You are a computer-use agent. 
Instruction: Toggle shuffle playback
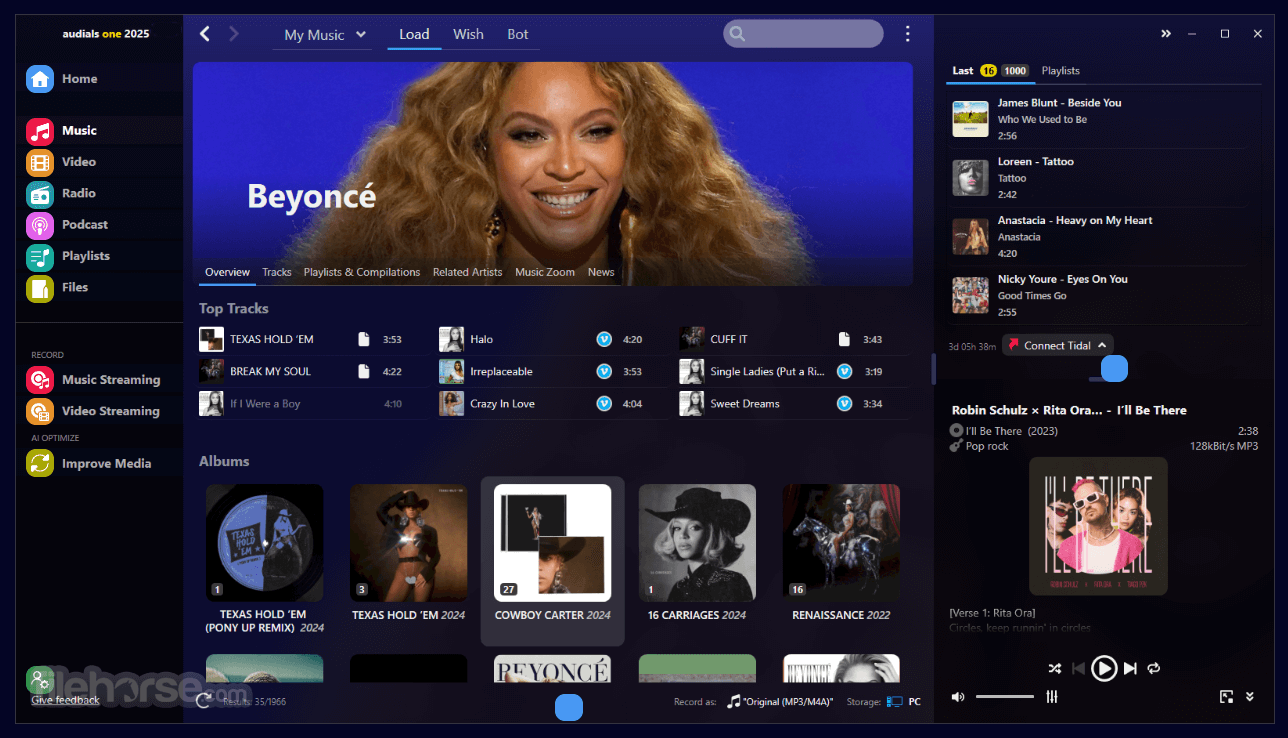pos(1054,668)
